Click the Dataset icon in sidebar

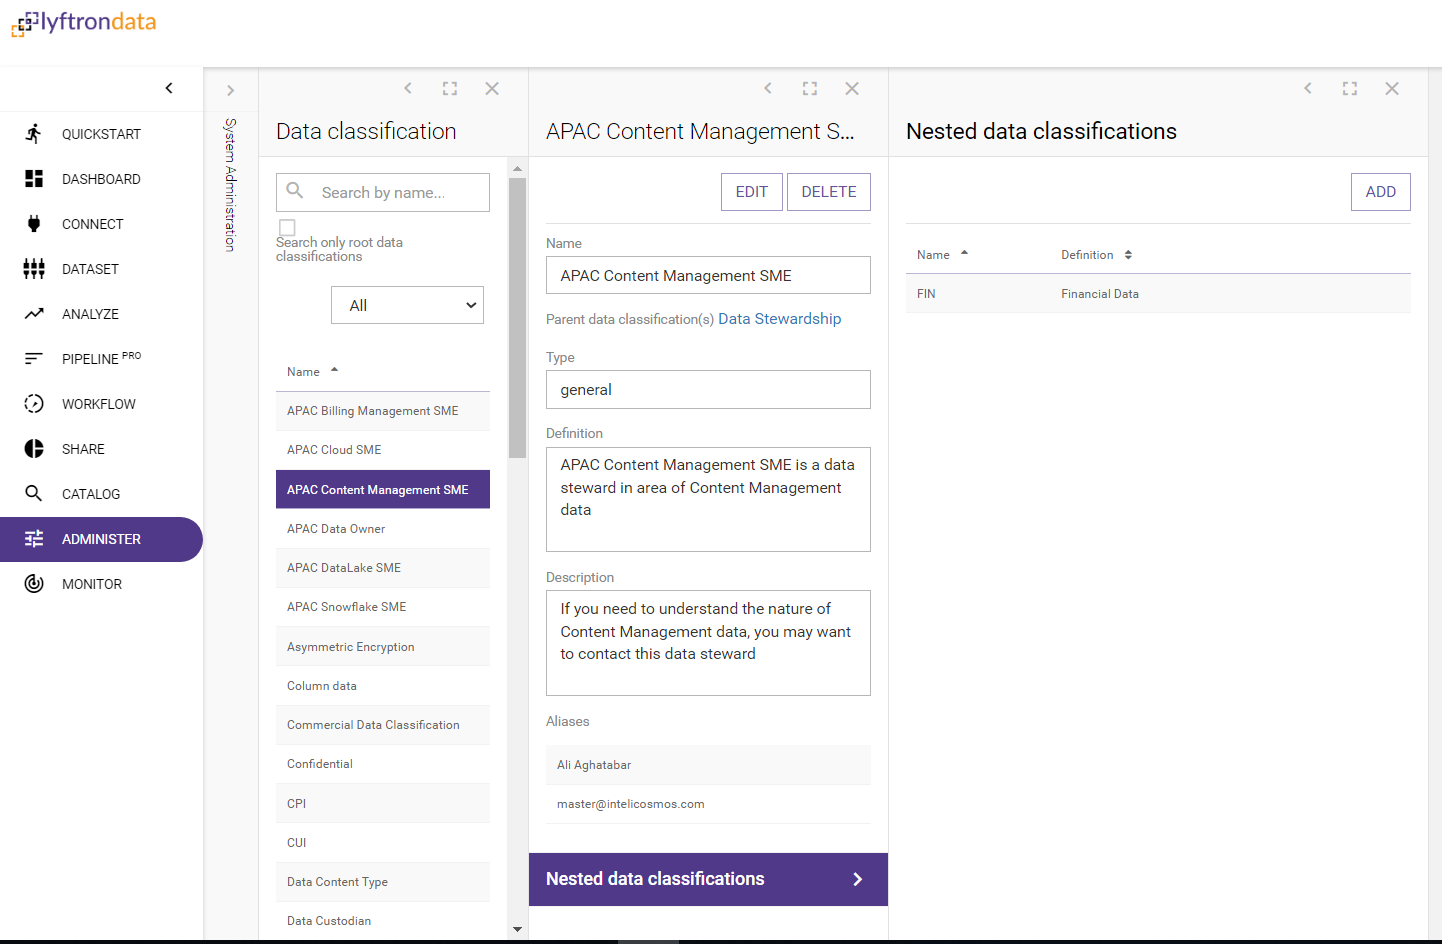[34, 269]
